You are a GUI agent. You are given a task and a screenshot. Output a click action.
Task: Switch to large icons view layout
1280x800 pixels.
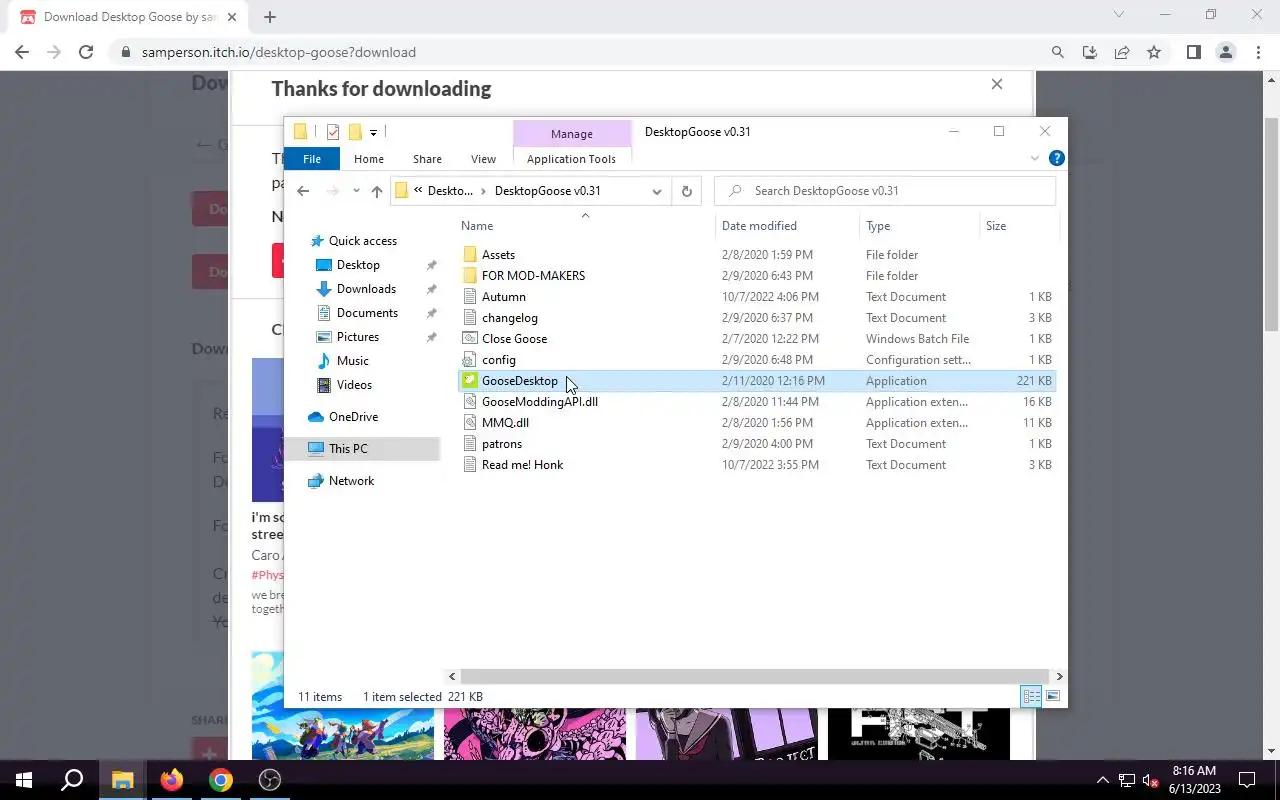tap(1052, 696)
